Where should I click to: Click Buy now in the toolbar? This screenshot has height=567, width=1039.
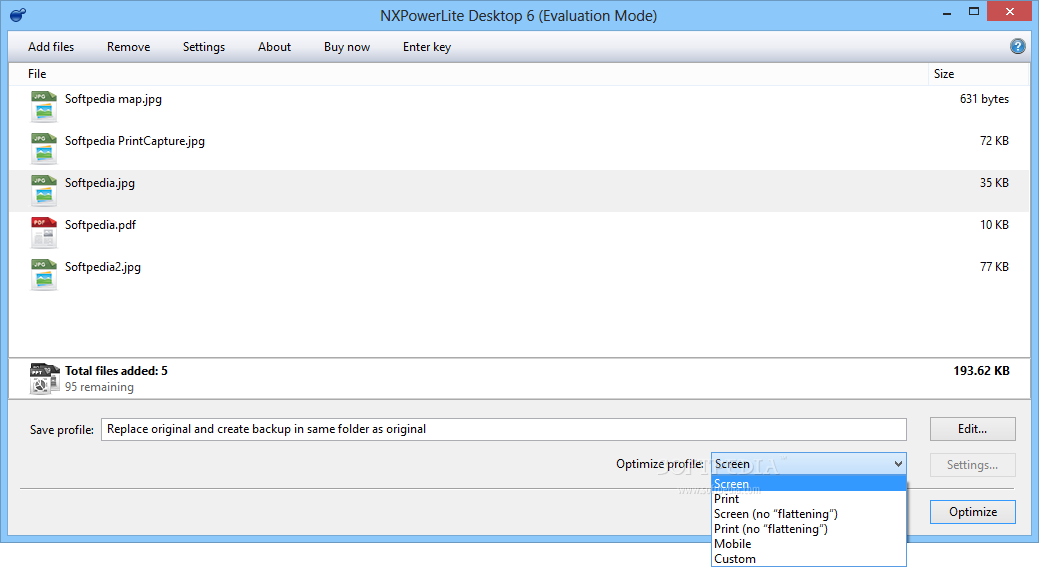[347, 47]
